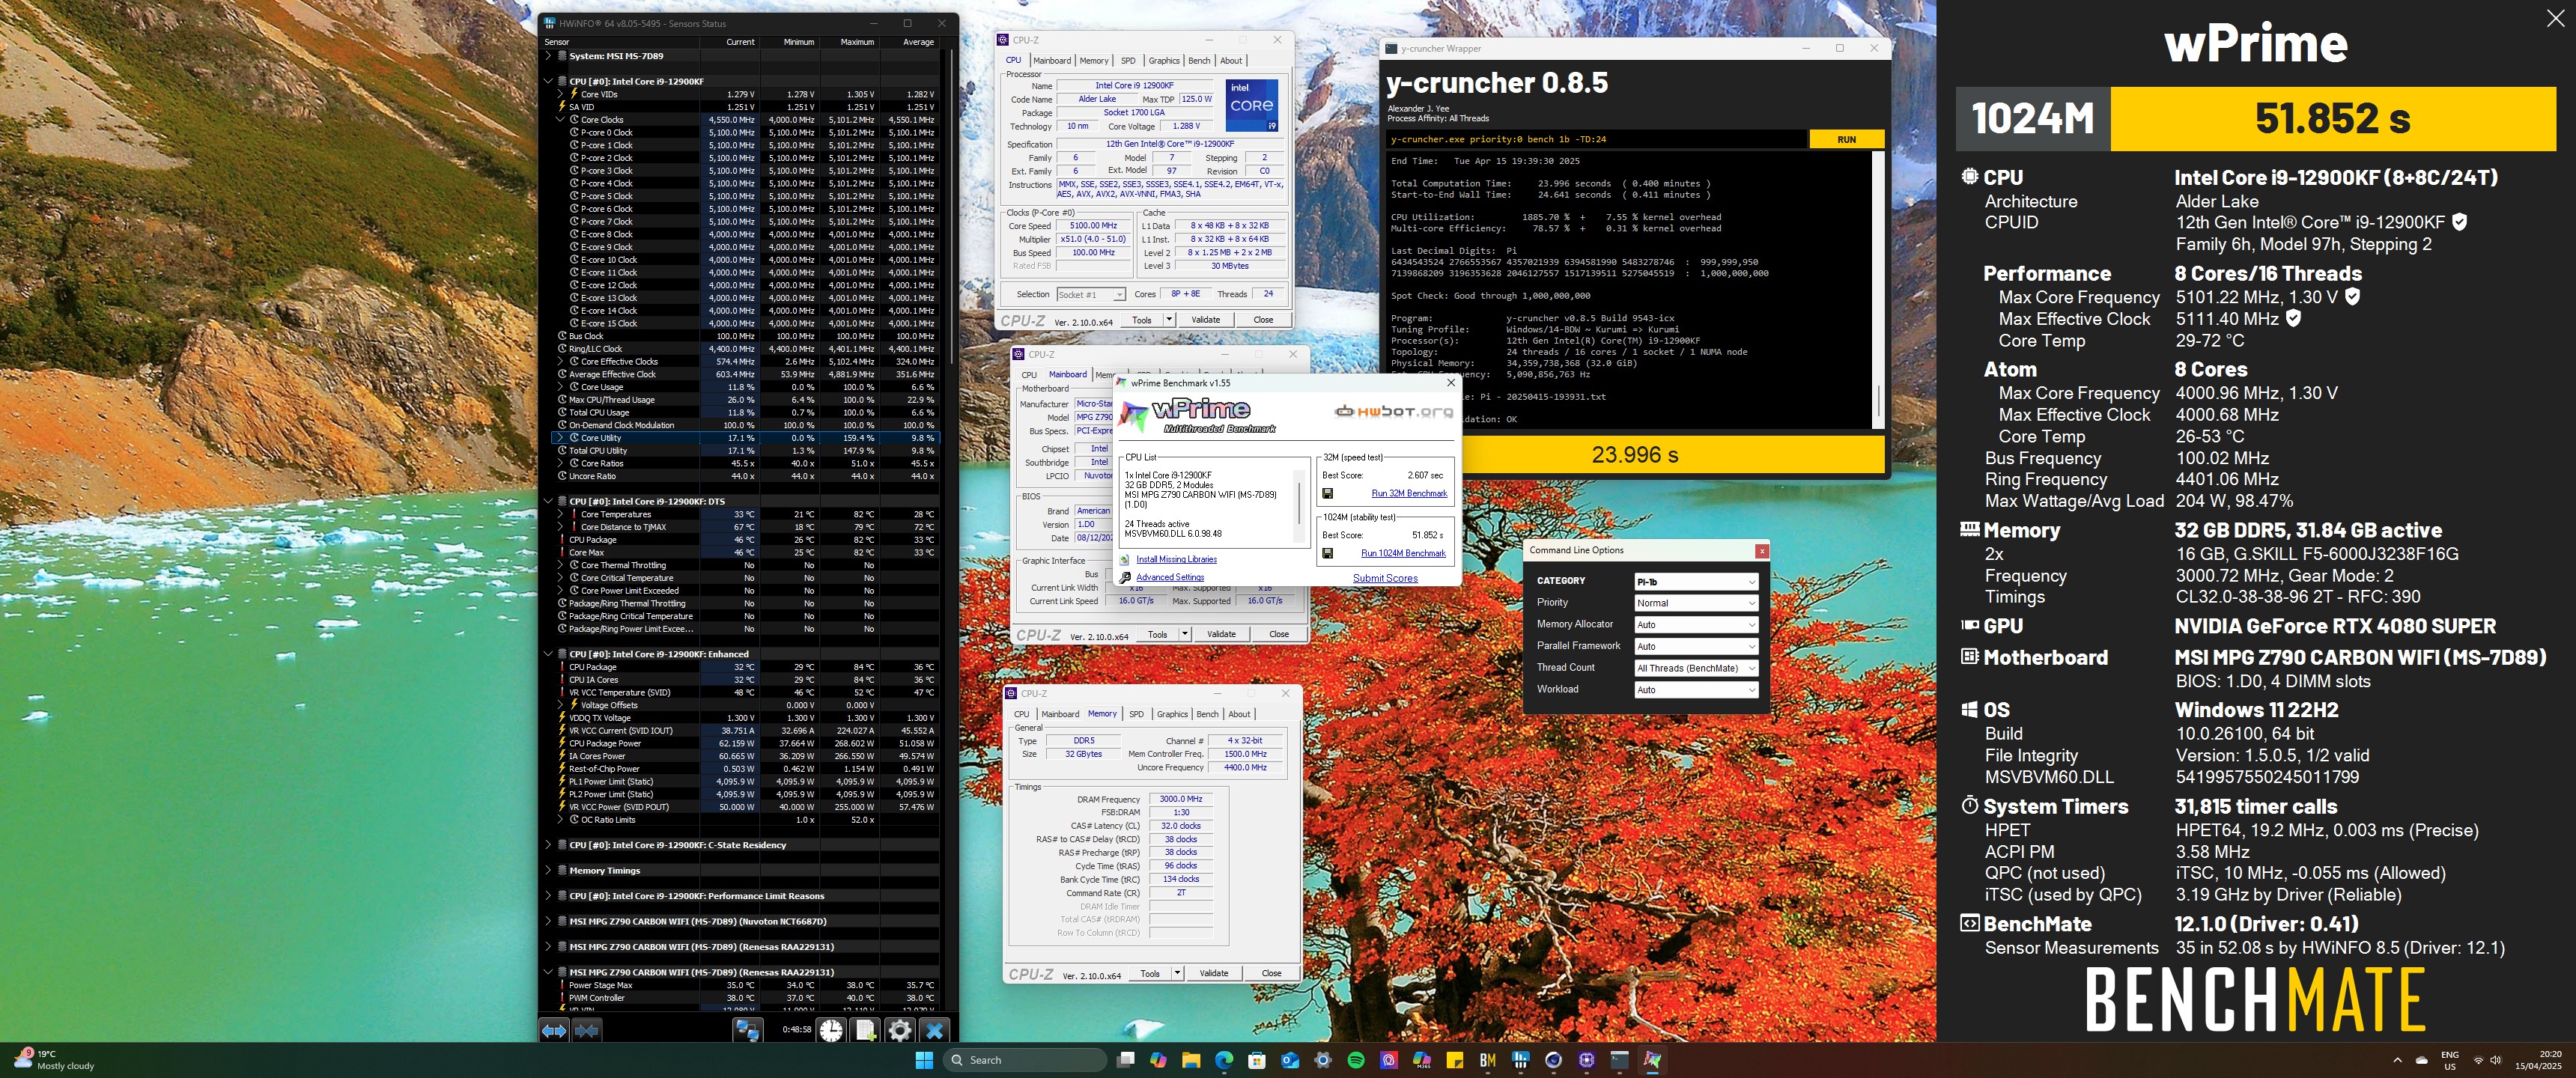Image resolution: width=2576 pixels, height=1078 pixels.
Task: Click Validate button in top CPU-Z window
Action: (x=1205, y=320)
